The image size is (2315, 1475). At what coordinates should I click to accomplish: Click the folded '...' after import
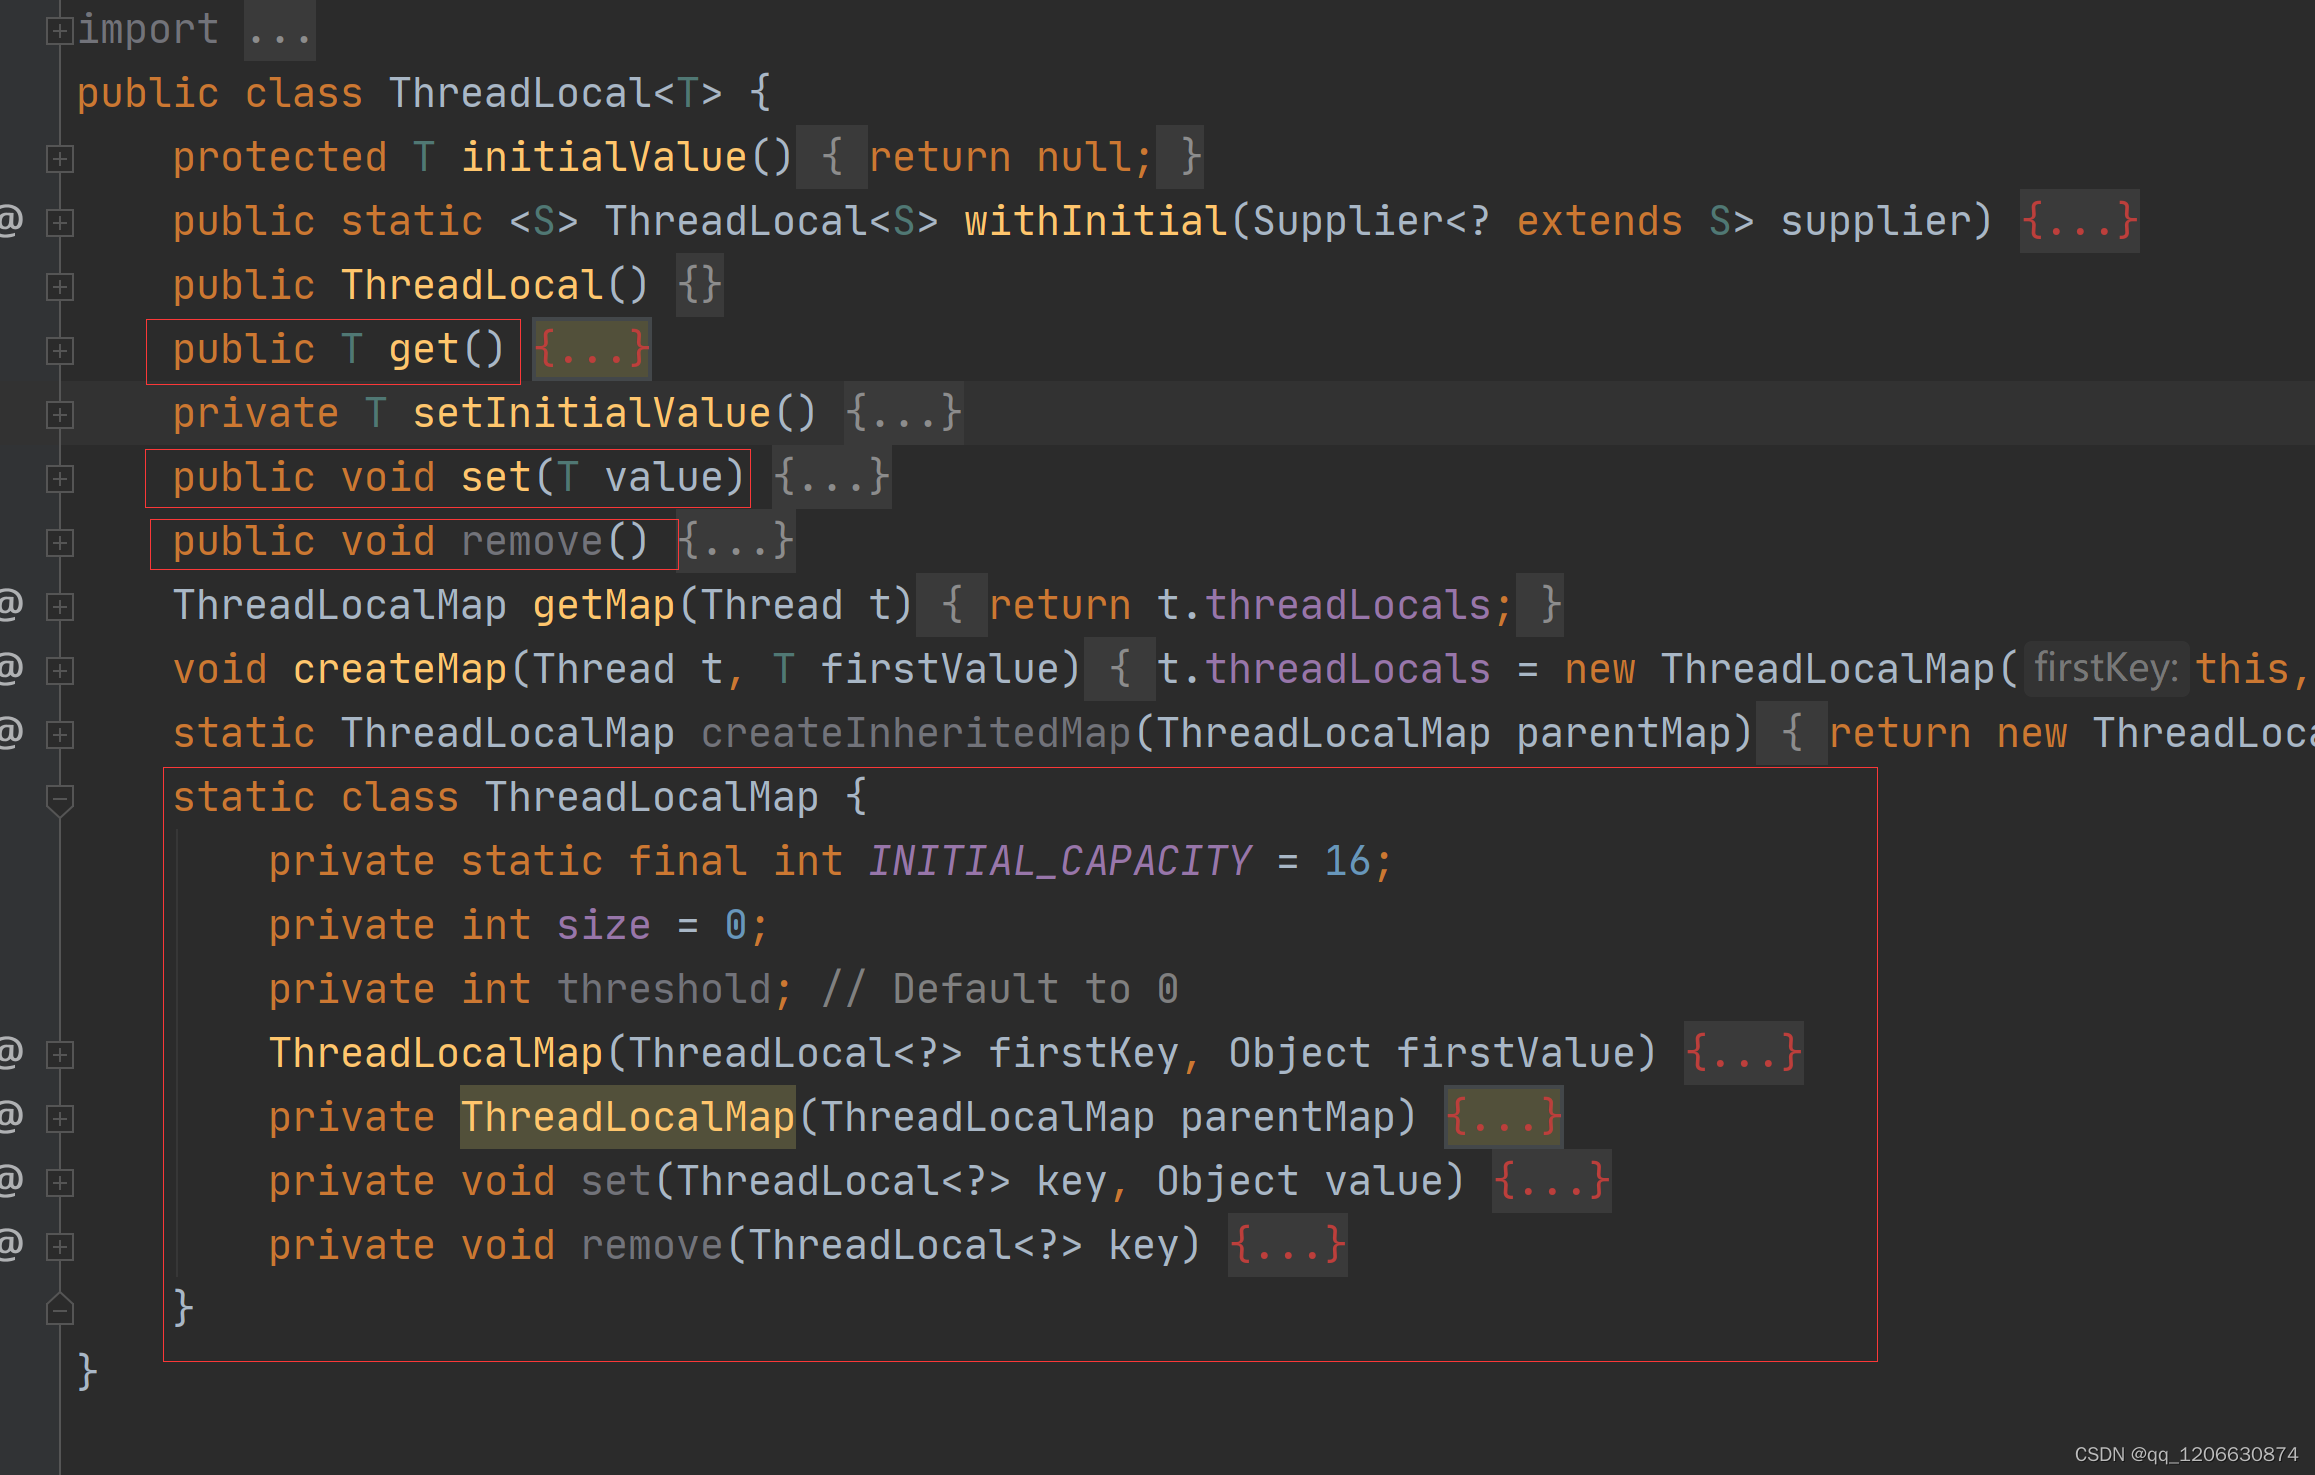click(280, 31)
